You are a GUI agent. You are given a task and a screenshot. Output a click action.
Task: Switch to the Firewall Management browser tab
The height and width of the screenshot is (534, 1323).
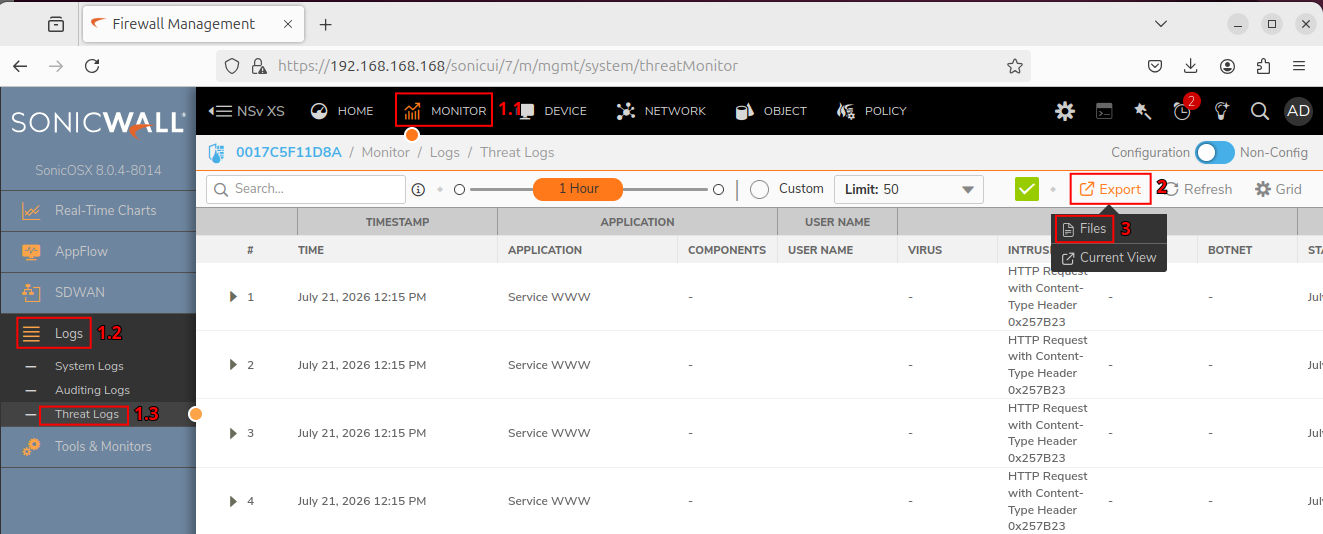pyautogui.click(x=194, y=24)
